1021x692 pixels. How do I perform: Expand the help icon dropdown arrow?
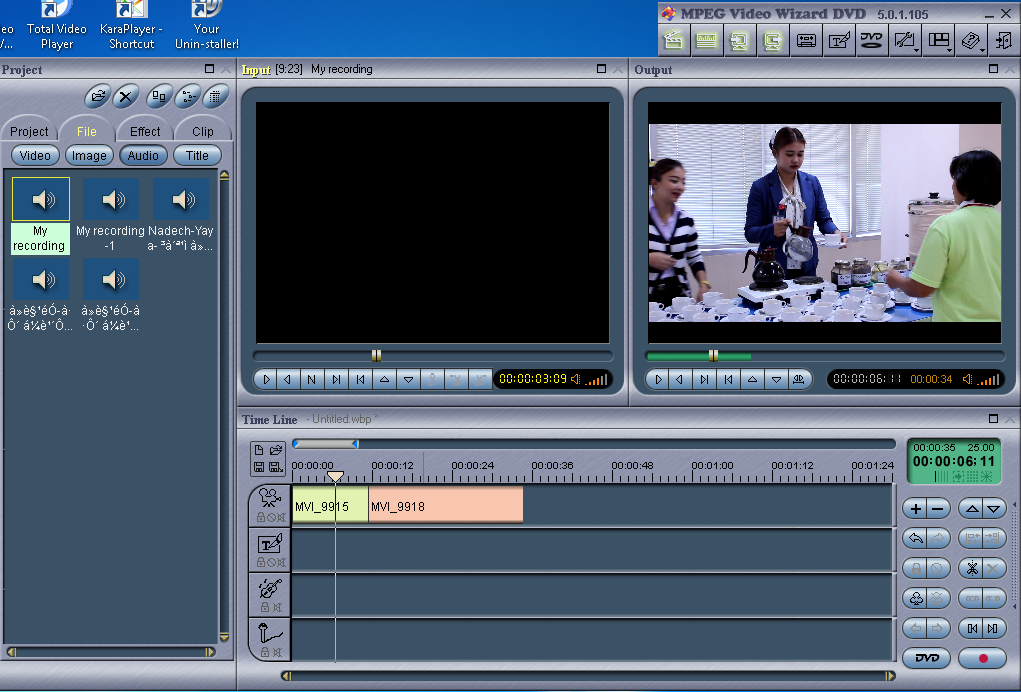tap(981, 50)
